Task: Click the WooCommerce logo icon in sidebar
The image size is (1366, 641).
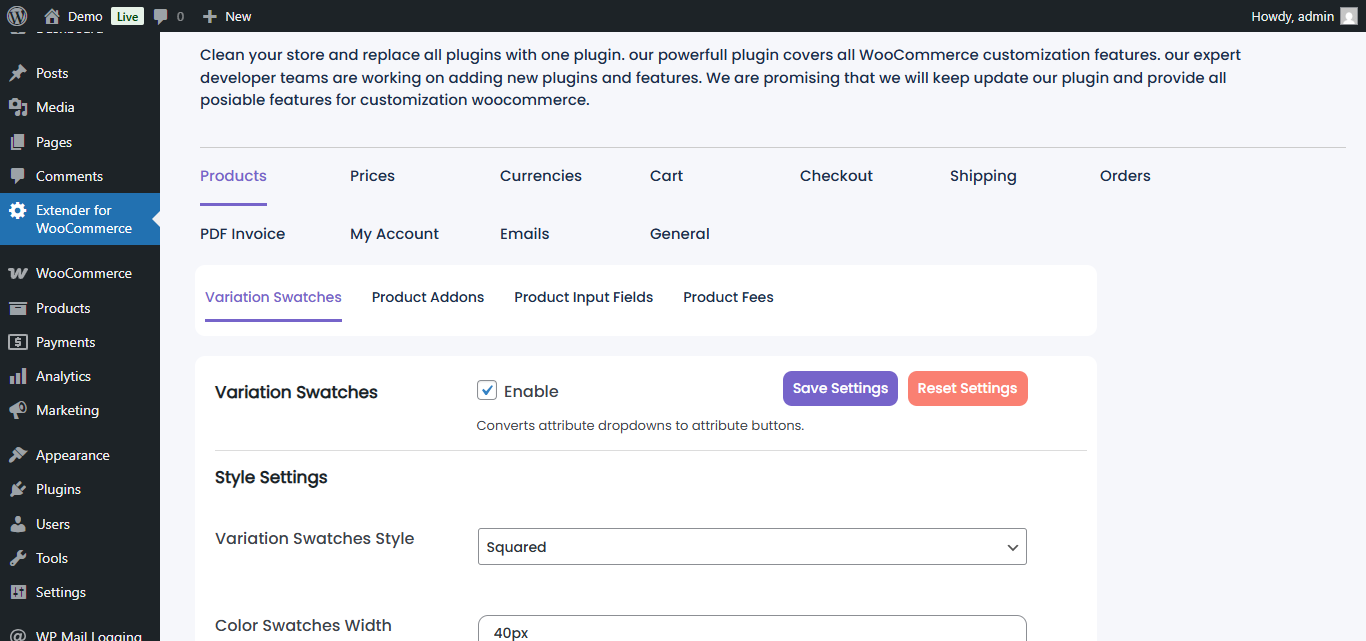Action: [x=17, y=273]
